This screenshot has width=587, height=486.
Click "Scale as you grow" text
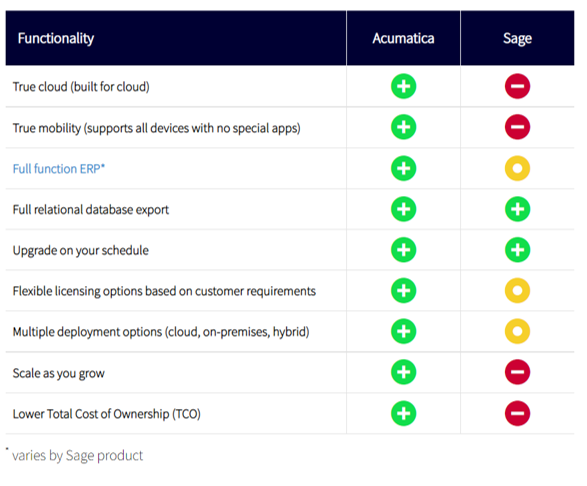coord(58,373)
